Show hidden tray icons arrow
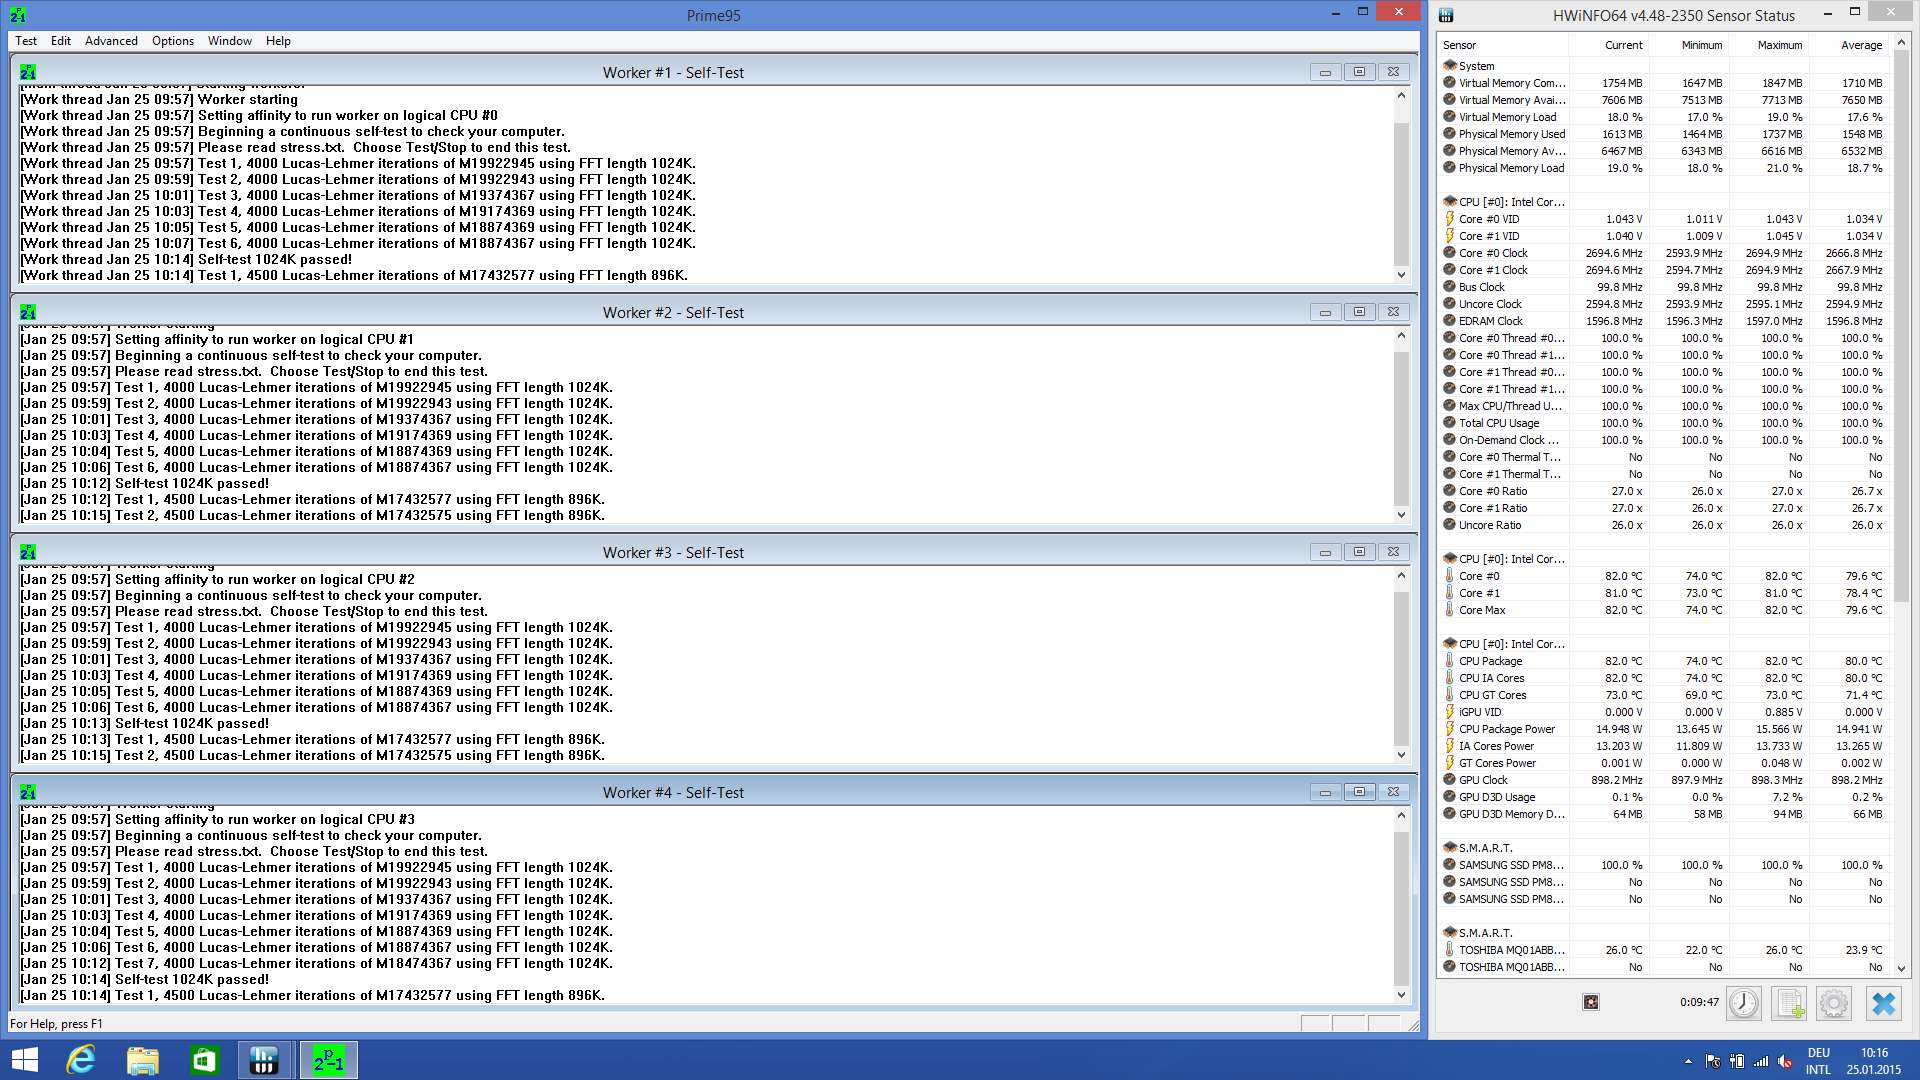The image size is (1920, 1080). [1688, 1062]
